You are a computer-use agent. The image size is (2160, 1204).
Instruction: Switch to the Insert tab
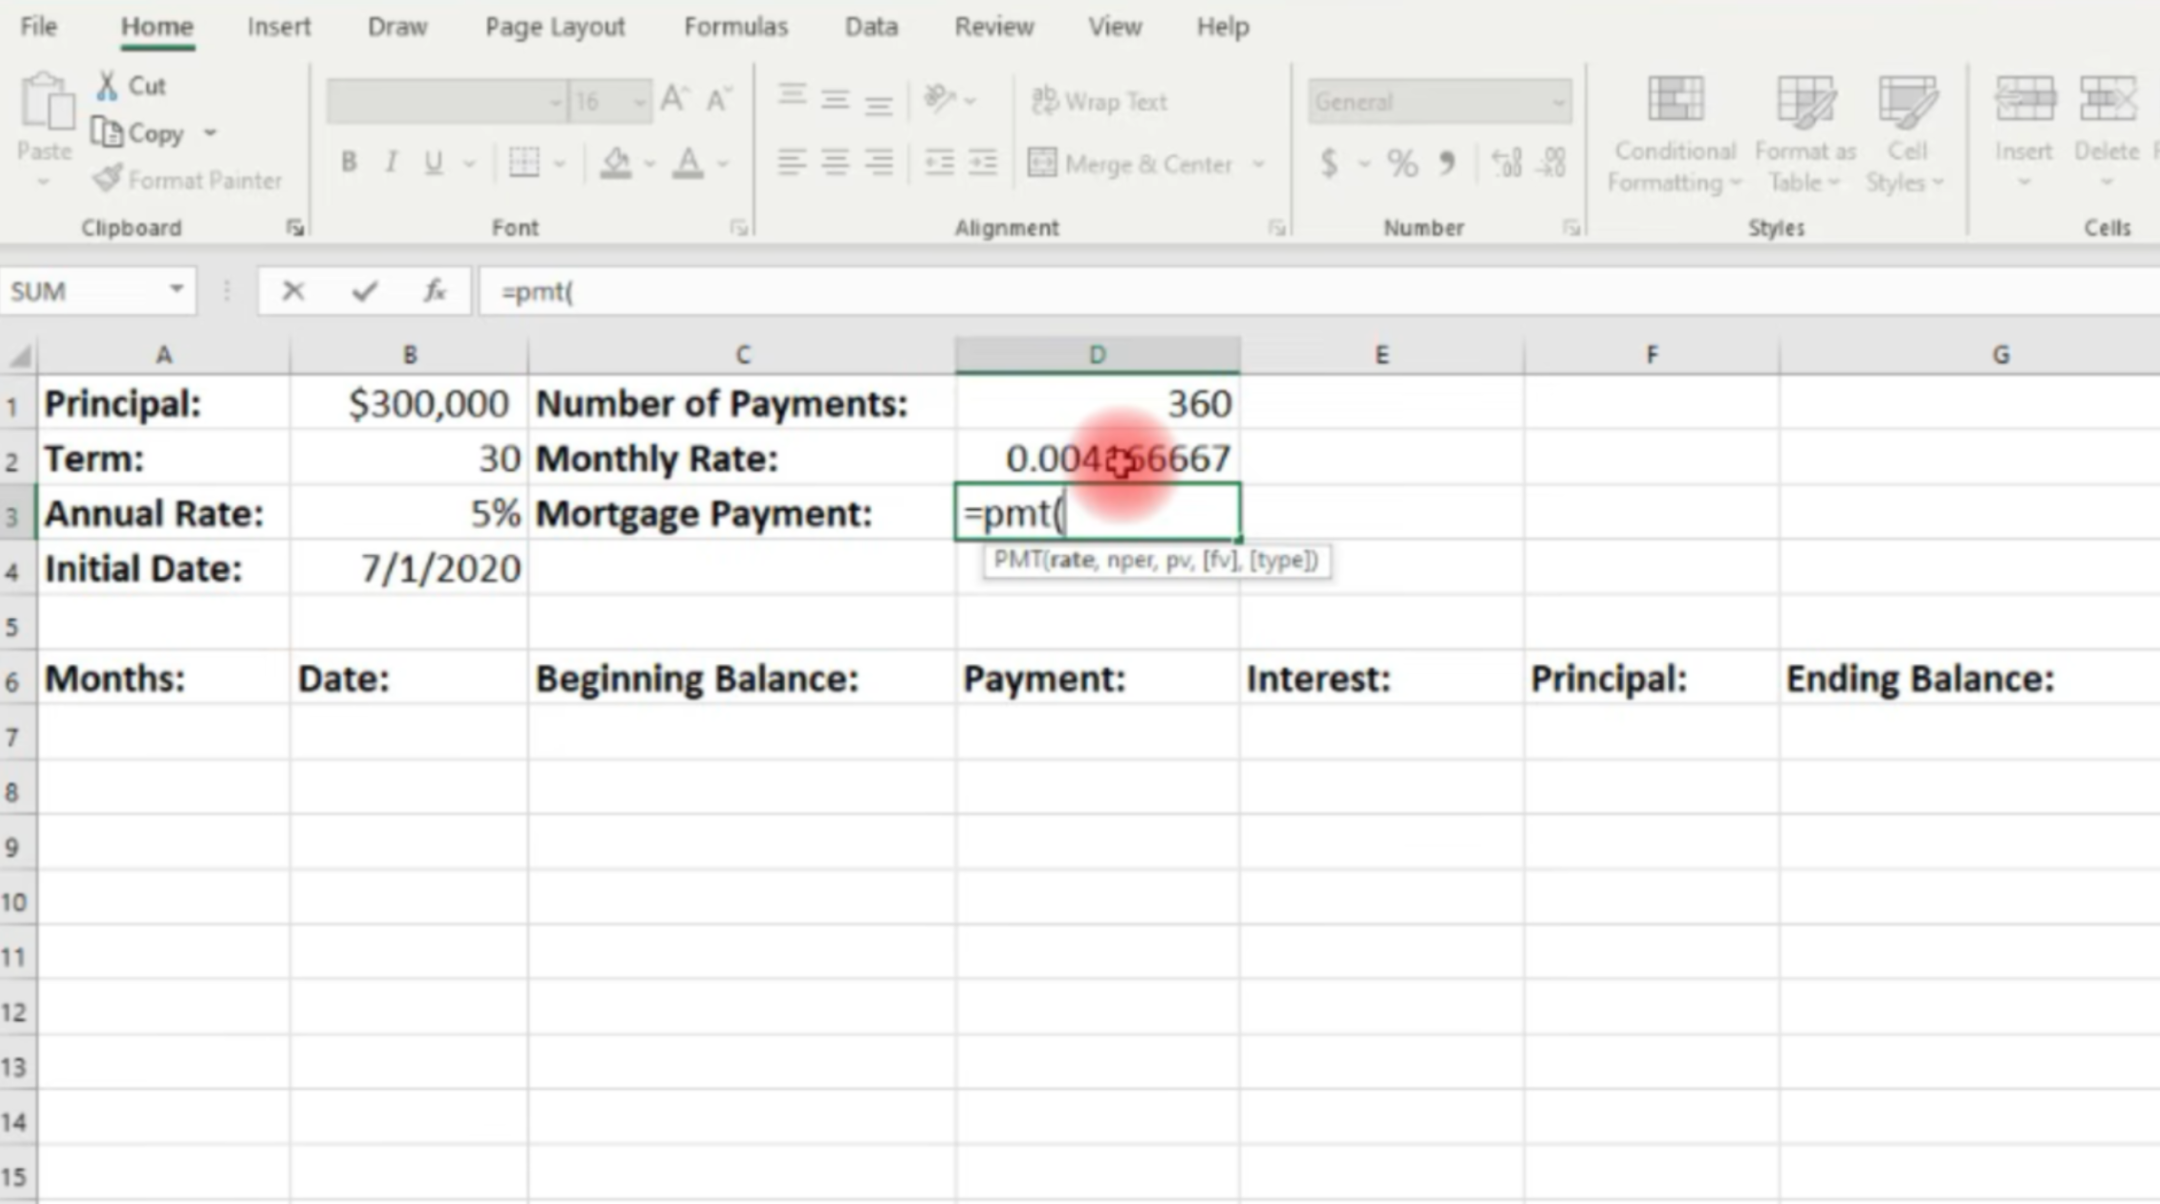click(x=279, y=27)
